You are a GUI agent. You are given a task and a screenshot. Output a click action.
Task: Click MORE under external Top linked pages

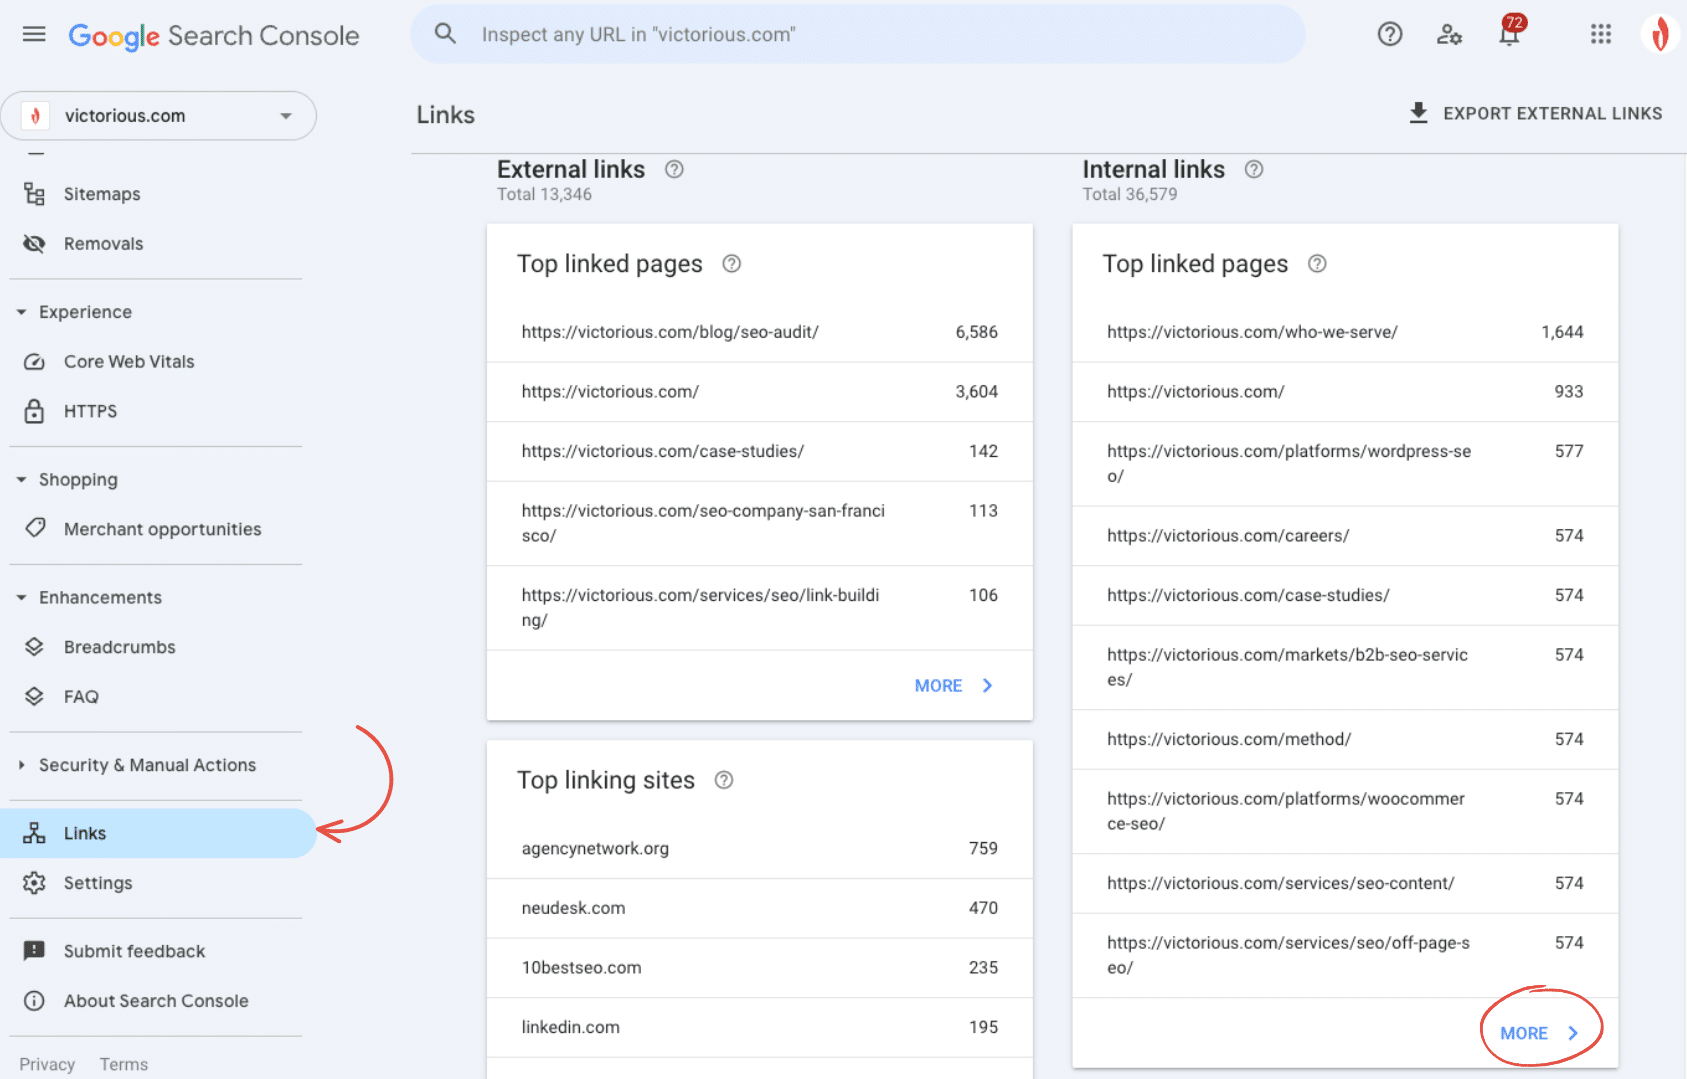pyautogui.click(x=953, y=685)
